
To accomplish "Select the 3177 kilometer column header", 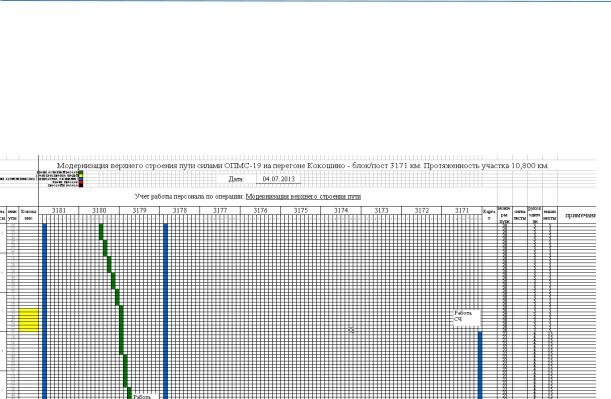I will coord(220,210).
